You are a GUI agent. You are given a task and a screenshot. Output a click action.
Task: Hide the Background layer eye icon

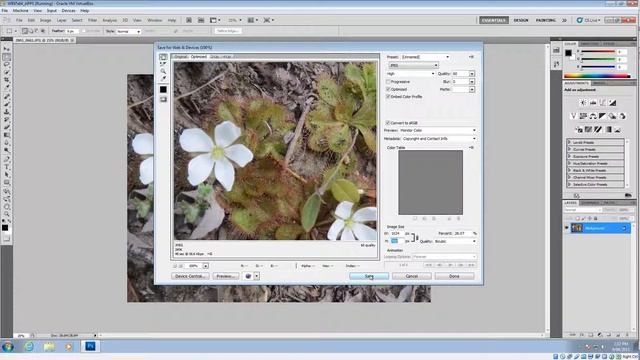click(567, 228)
